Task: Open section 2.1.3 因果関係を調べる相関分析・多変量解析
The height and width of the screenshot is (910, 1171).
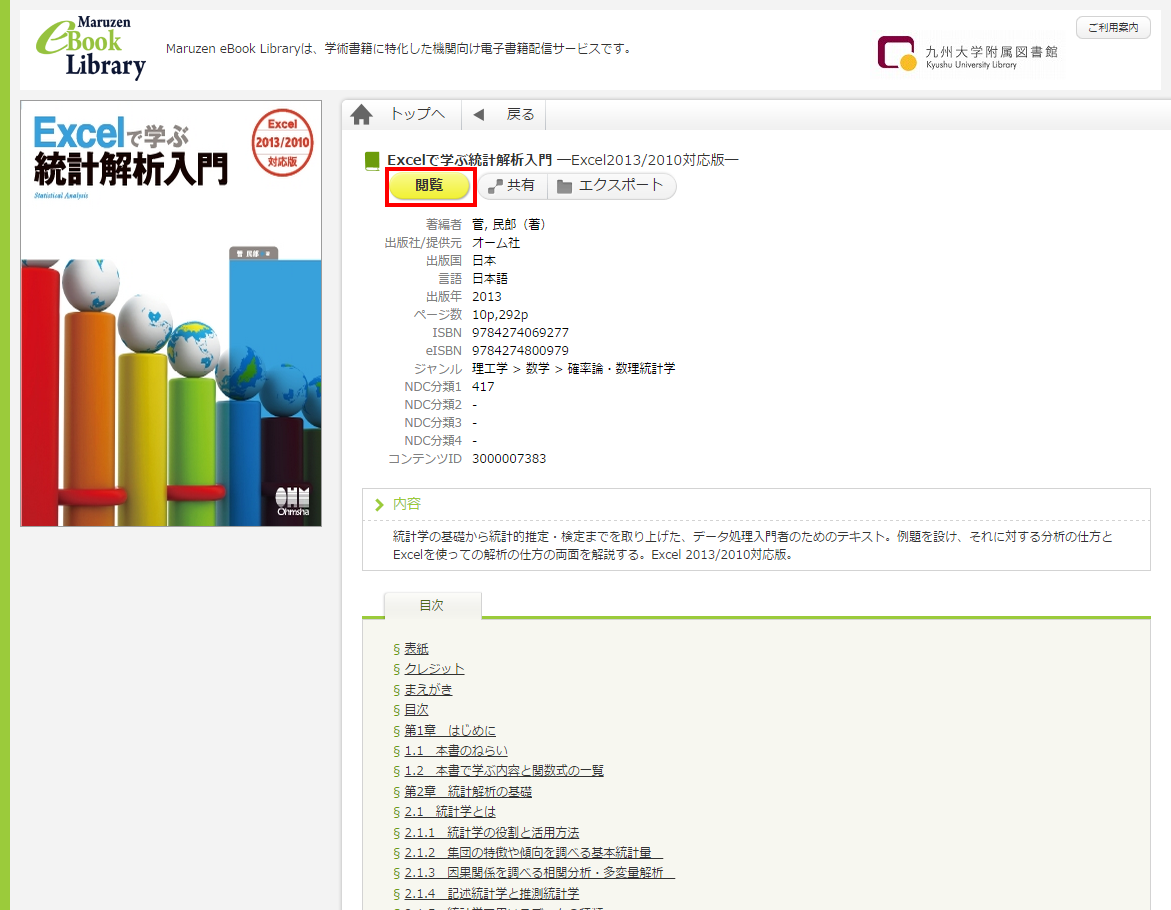Action: [x=539, y=873]
